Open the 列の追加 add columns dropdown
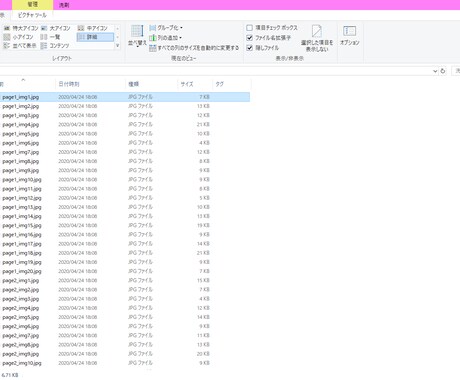460x380 pixels. [x=165, y=38]
